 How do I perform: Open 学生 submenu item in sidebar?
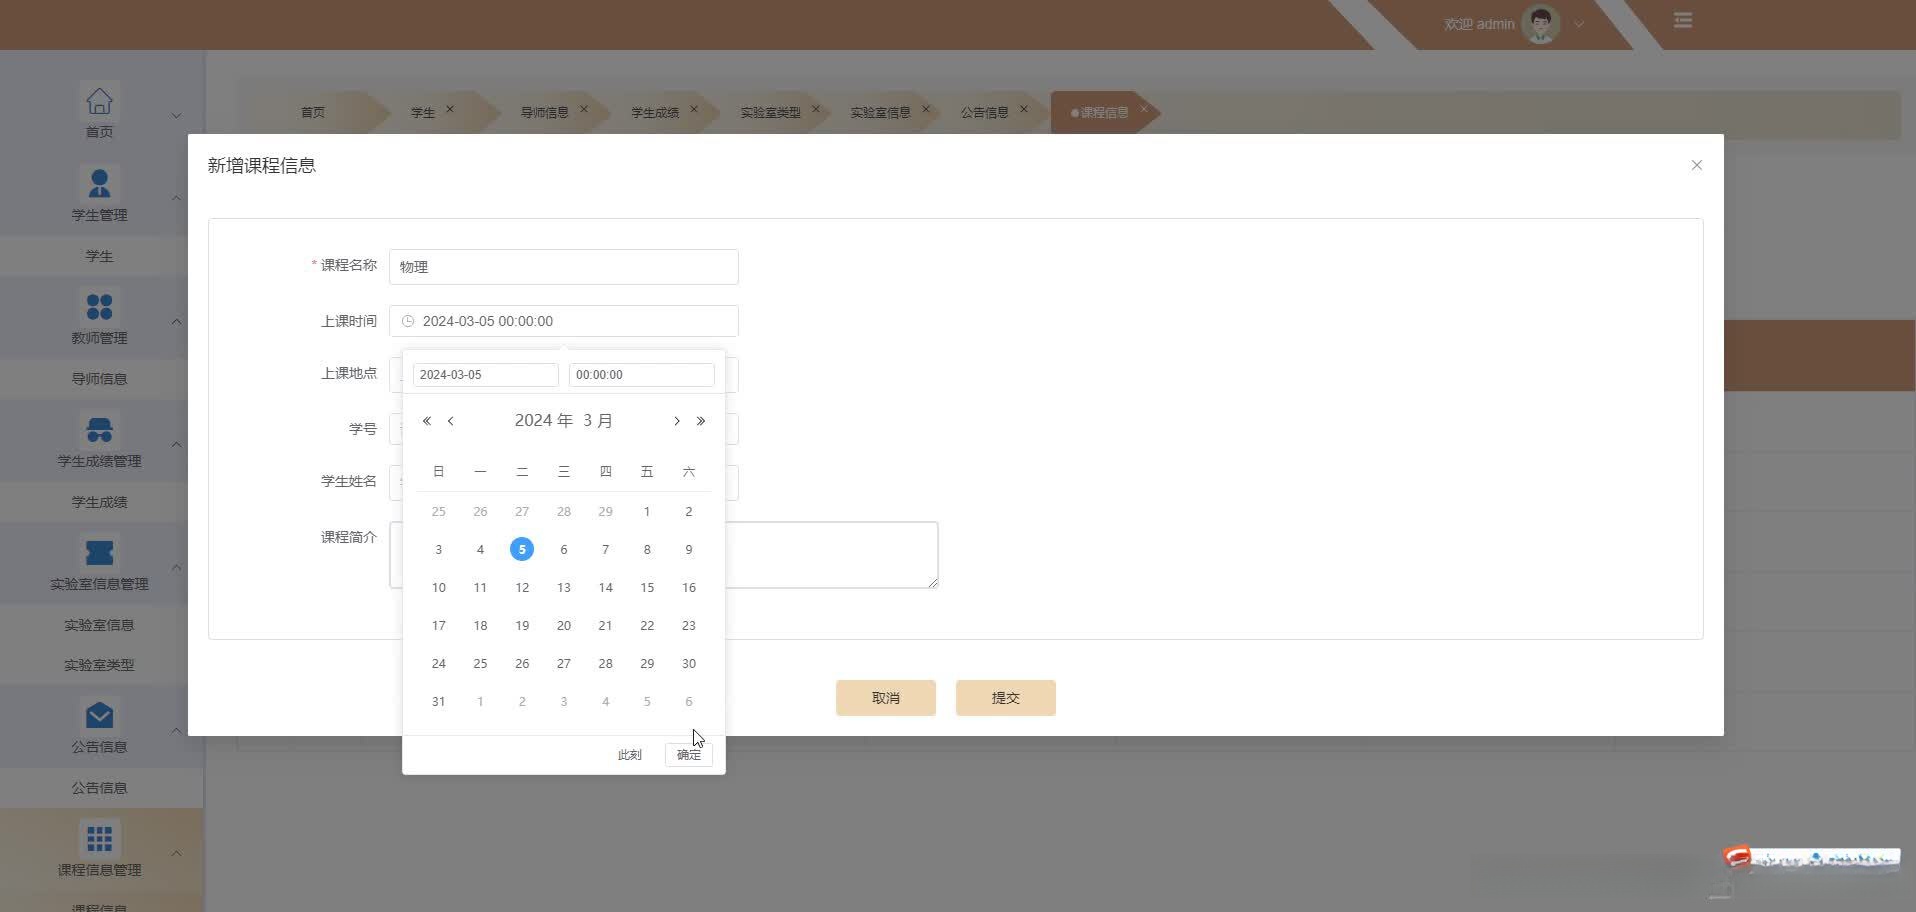click(x=99, y=256)
